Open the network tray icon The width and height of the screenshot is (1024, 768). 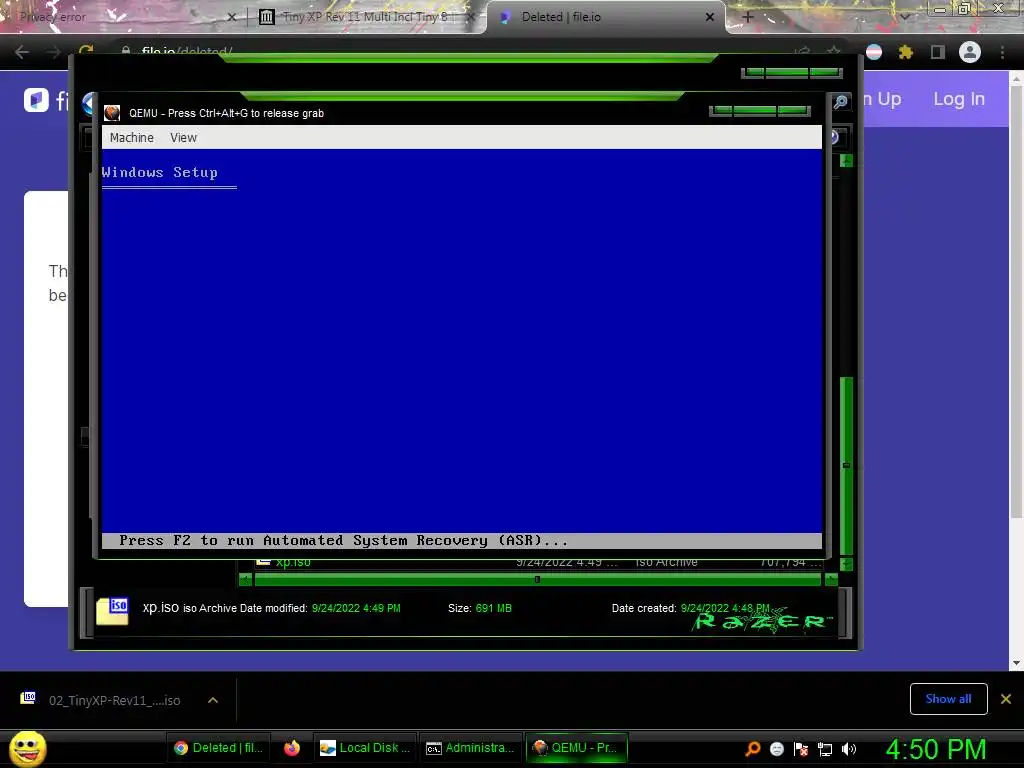coord(825,749)
